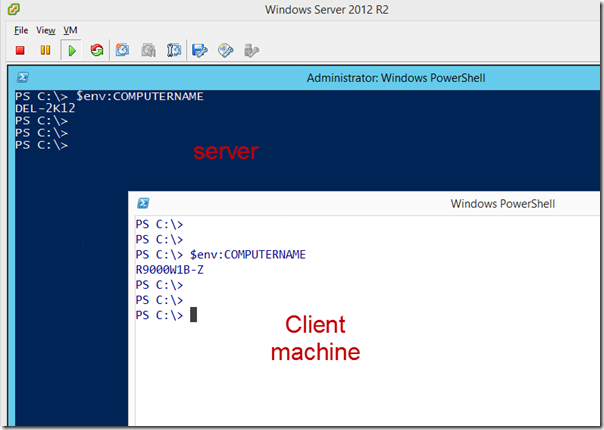Screen dimensions: 604x430
Task: Click R9000W1B-Z output in client console
Action: [169, 270]
